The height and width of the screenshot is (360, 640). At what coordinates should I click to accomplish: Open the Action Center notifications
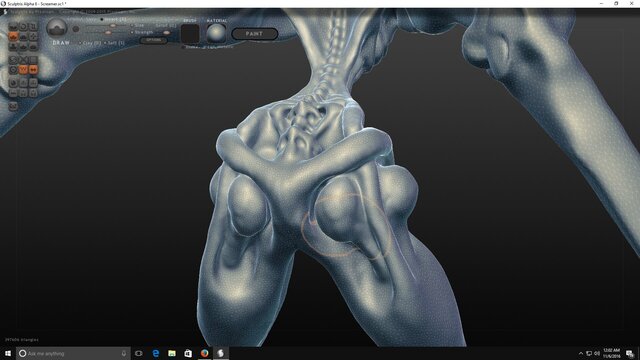(x=630, y=353)
